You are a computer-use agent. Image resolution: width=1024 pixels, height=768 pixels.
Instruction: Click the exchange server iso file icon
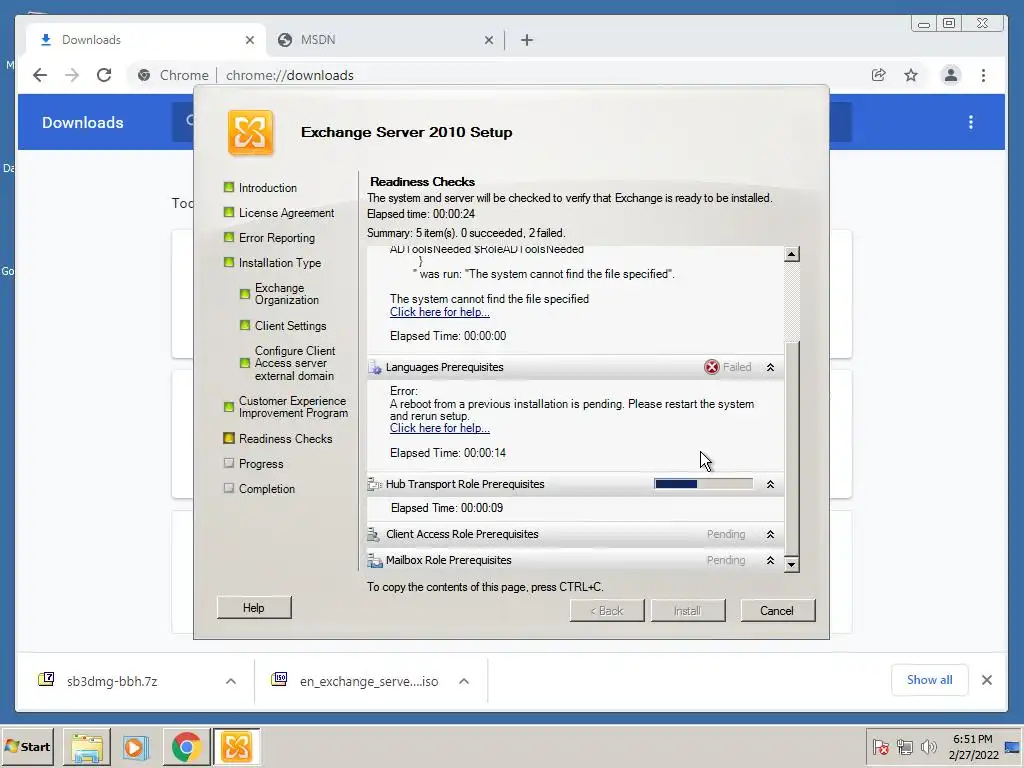click(x=280, y=680)
